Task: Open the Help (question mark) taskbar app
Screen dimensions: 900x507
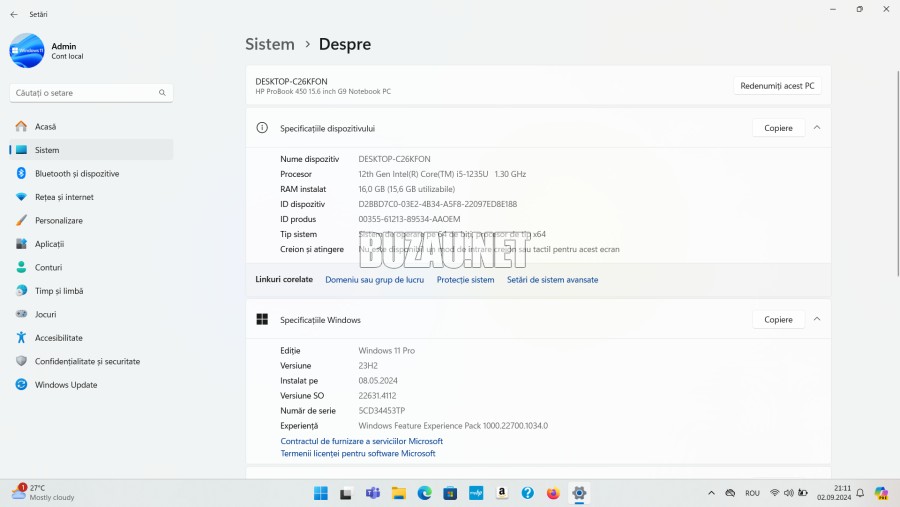Action: pos(527,493)
